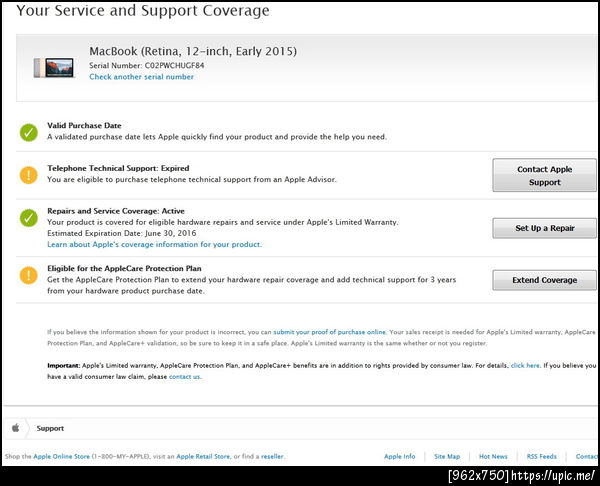
Task: Open submit your proof of purchase online link
Action: click(x=329, y=332)
